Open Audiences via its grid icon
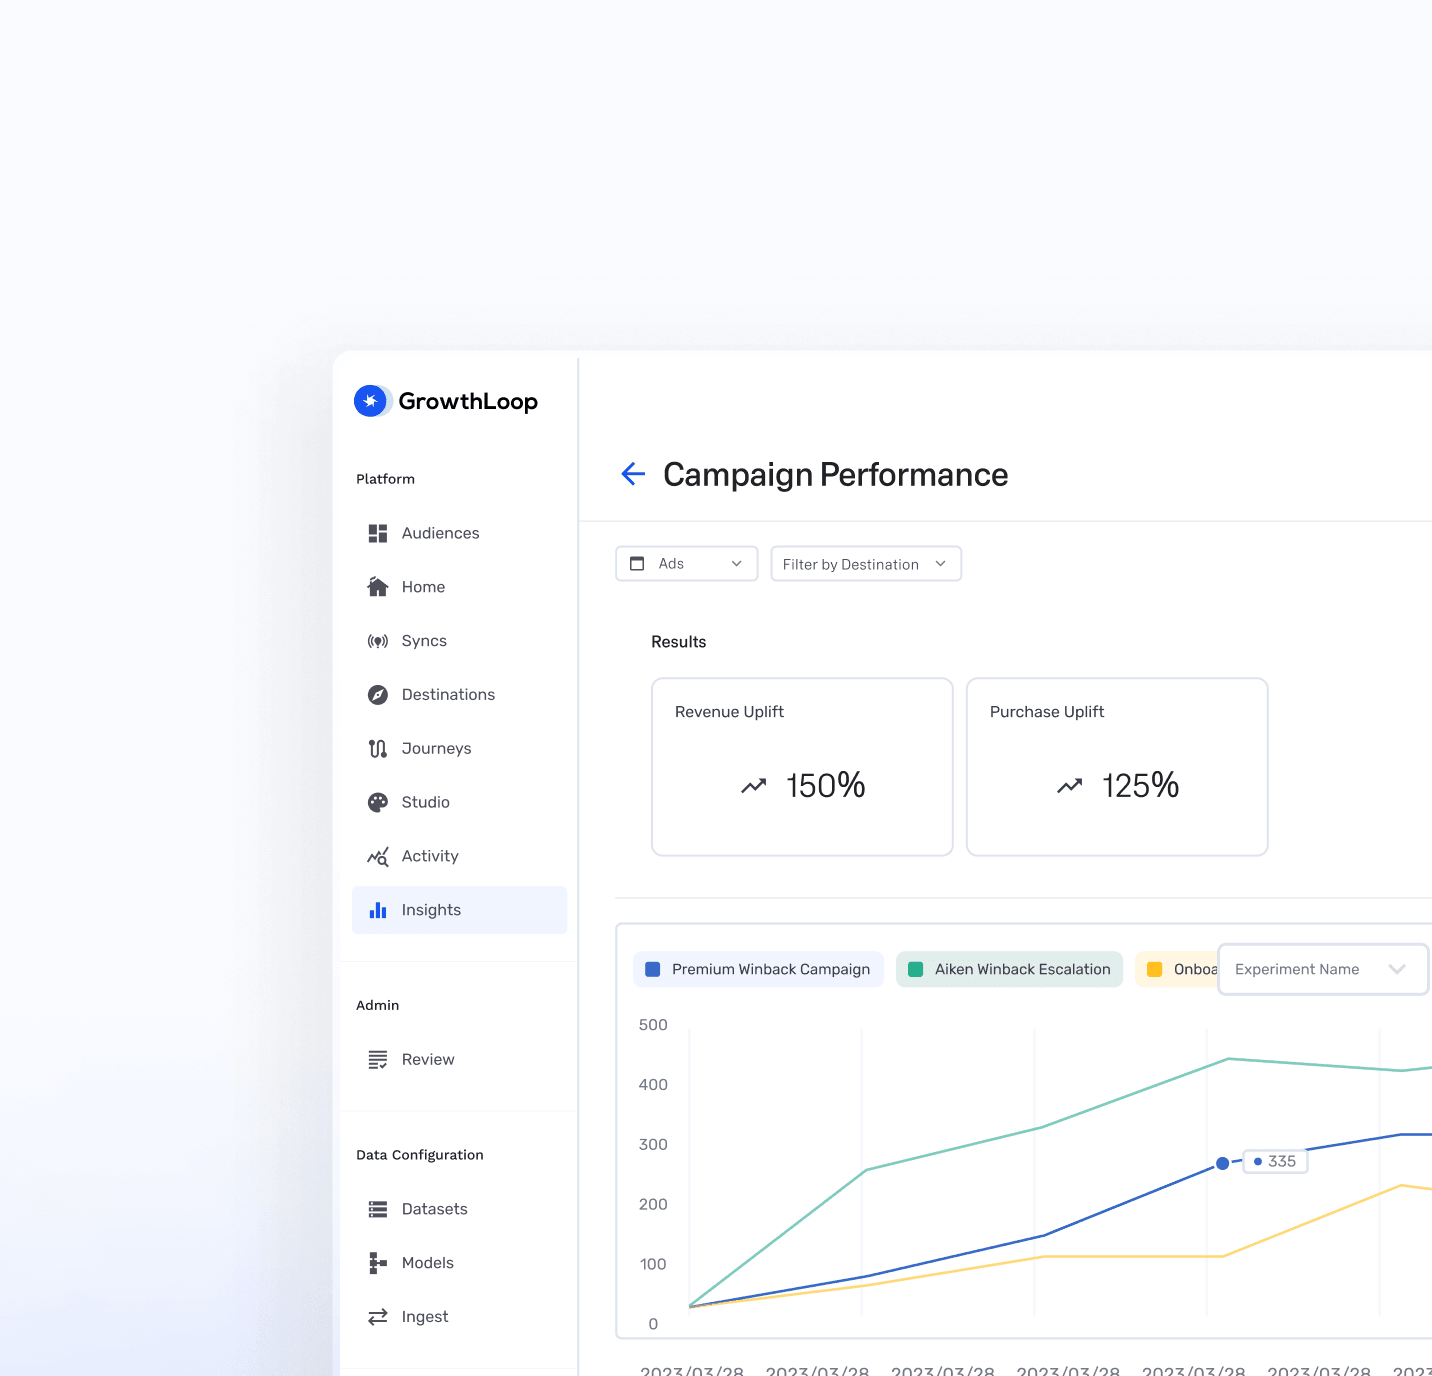This screenshot has height=1376, width=1432. coord(377,533)
